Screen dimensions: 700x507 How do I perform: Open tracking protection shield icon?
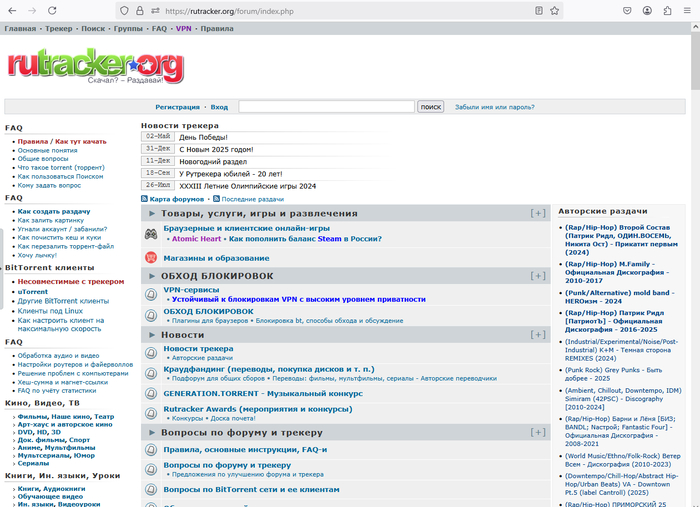[125, 11]
